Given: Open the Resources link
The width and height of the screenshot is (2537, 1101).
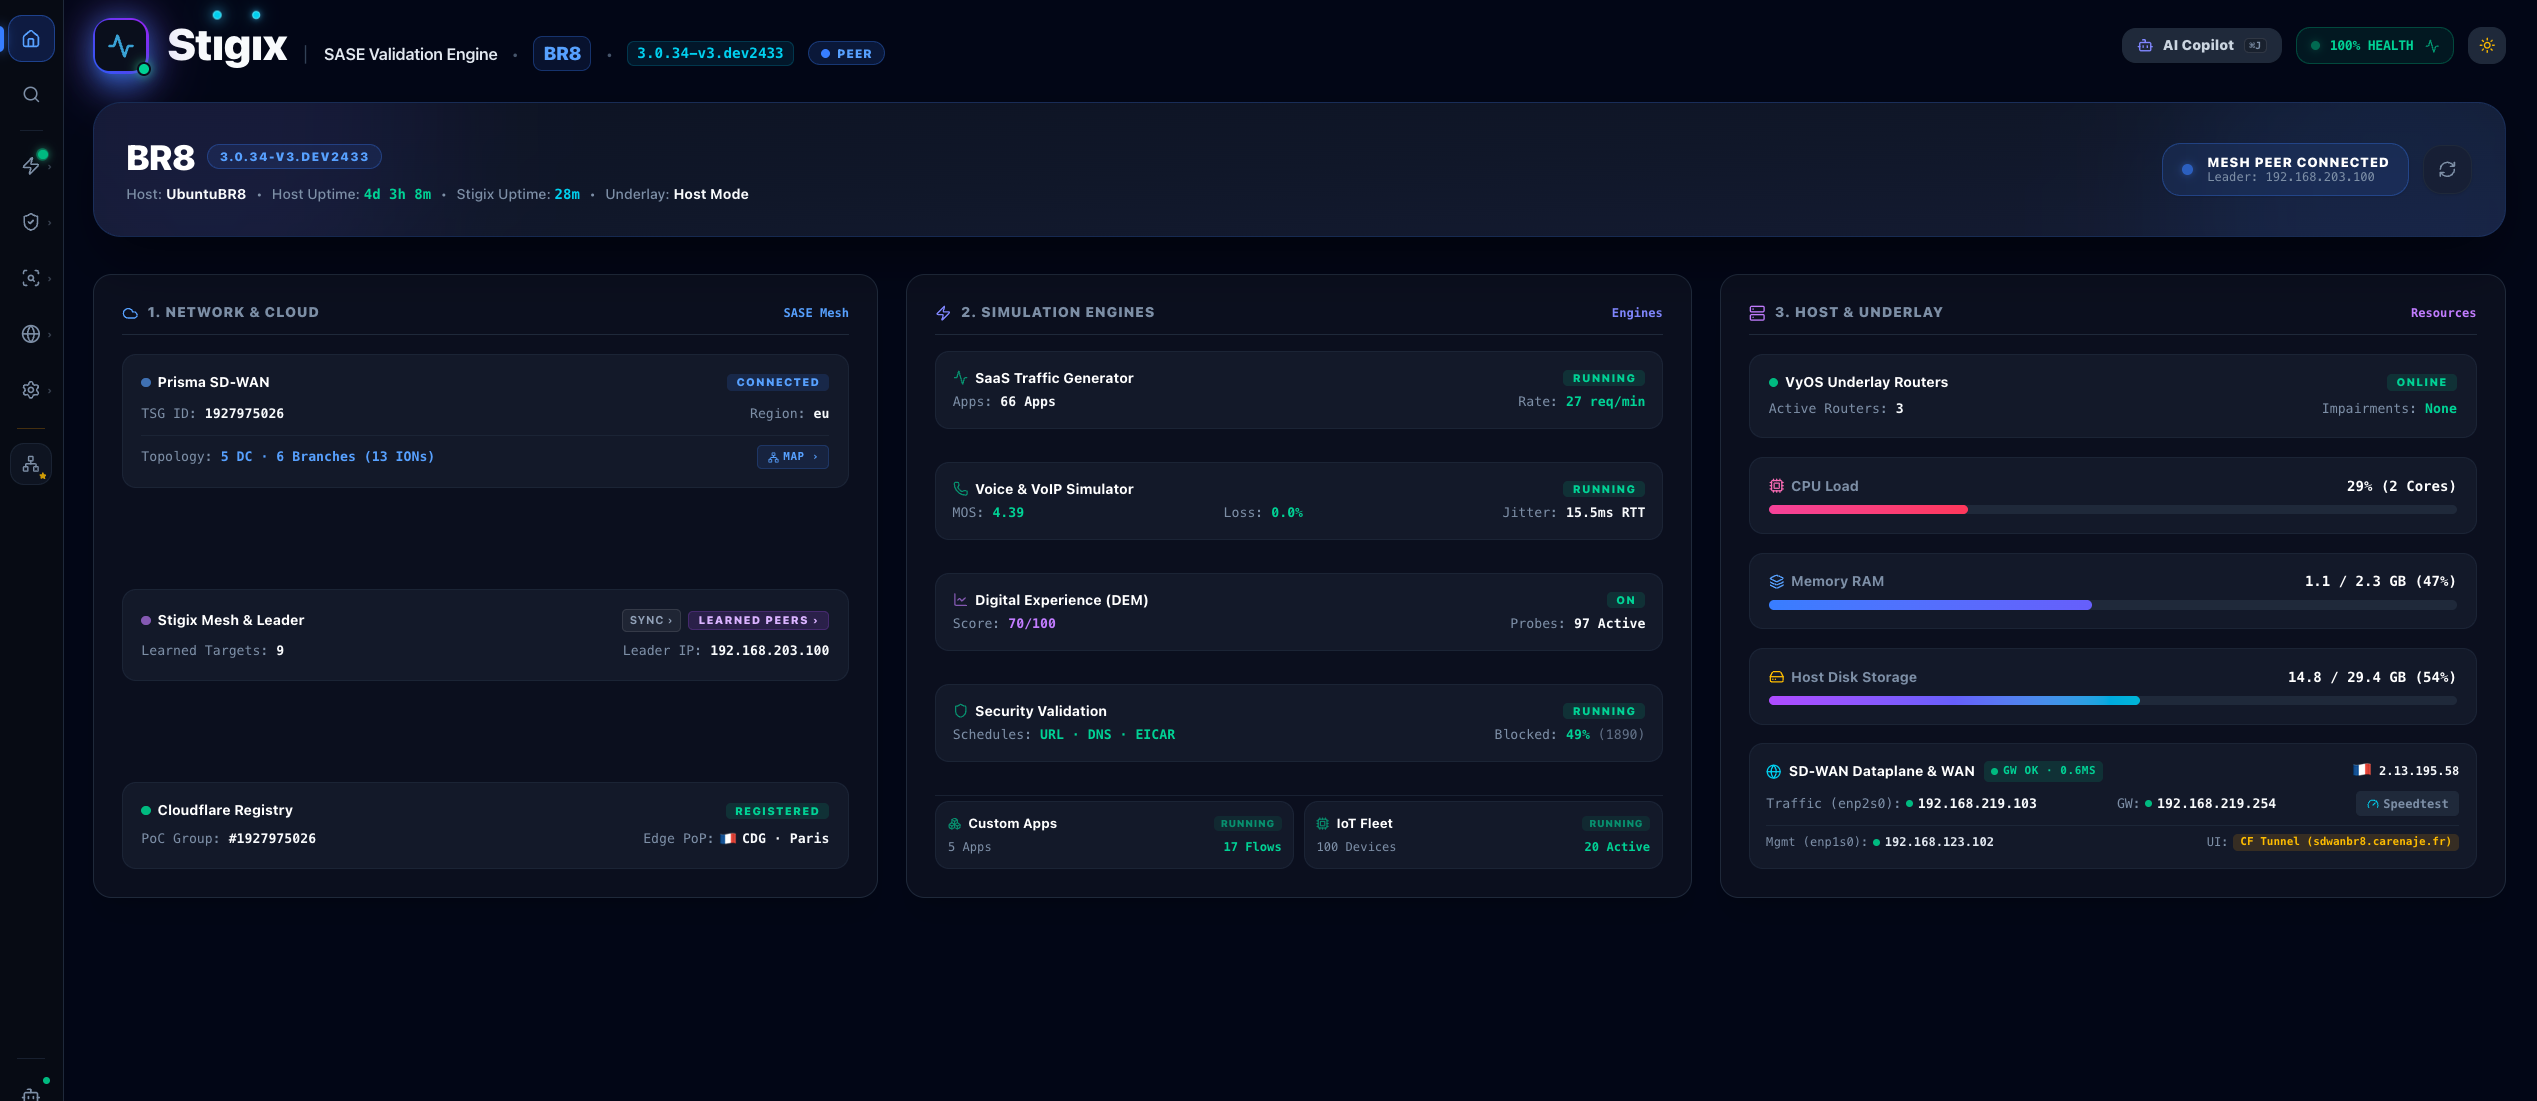Looking at the screenshot, I should coord(2443,313).
